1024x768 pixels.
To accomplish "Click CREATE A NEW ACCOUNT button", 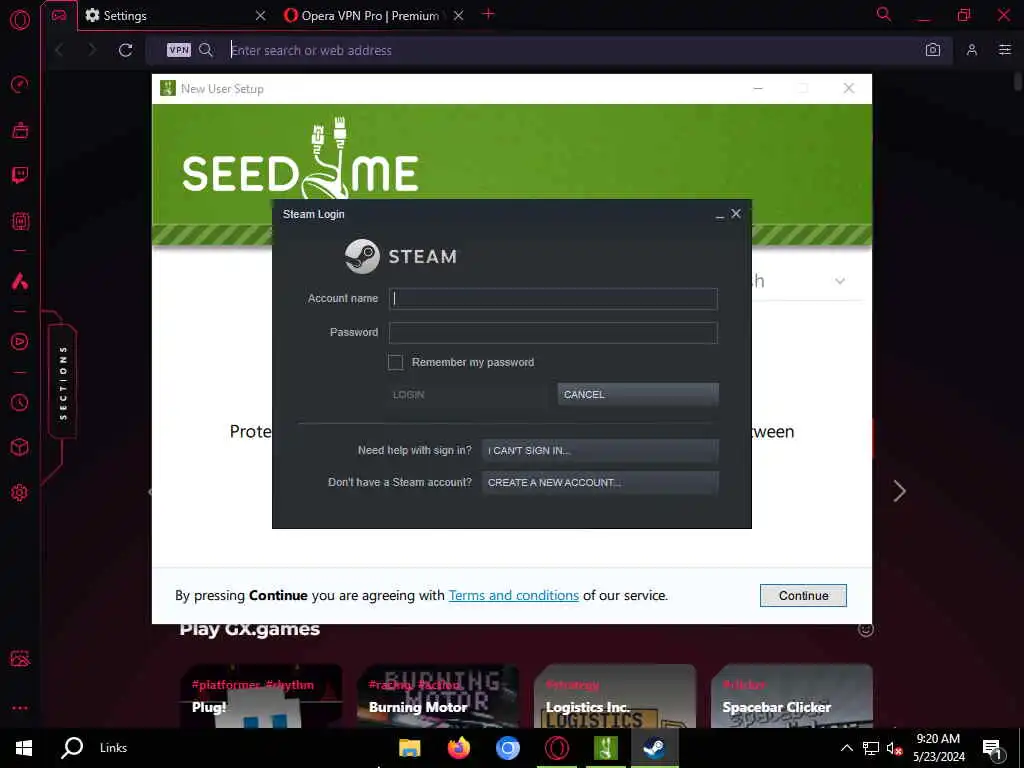I will pyautogui.click(x=600, y=483).
